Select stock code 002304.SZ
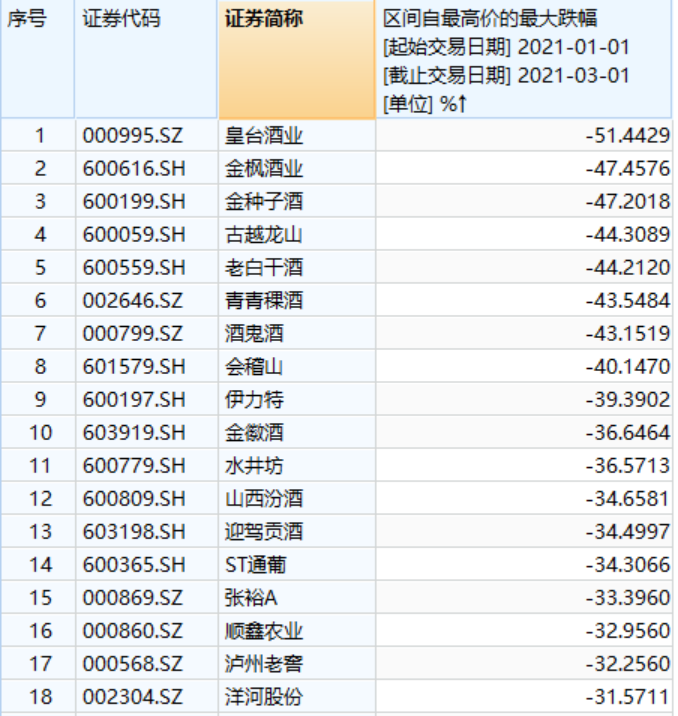Viewport: 678px width, 716px height. (132, 696)
